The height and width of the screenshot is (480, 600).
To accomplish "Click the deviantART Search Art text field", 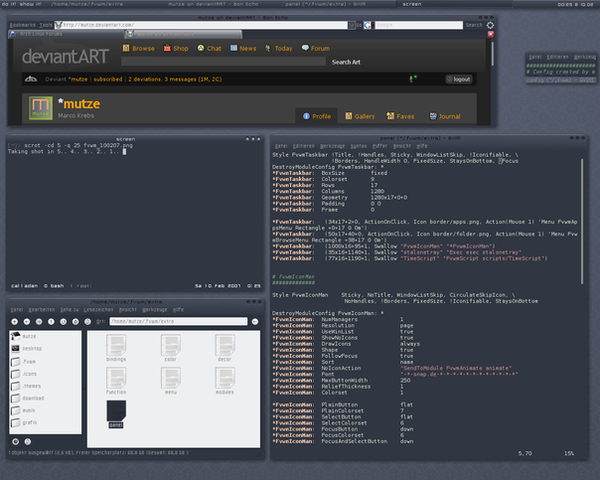I will click(223, 62).
